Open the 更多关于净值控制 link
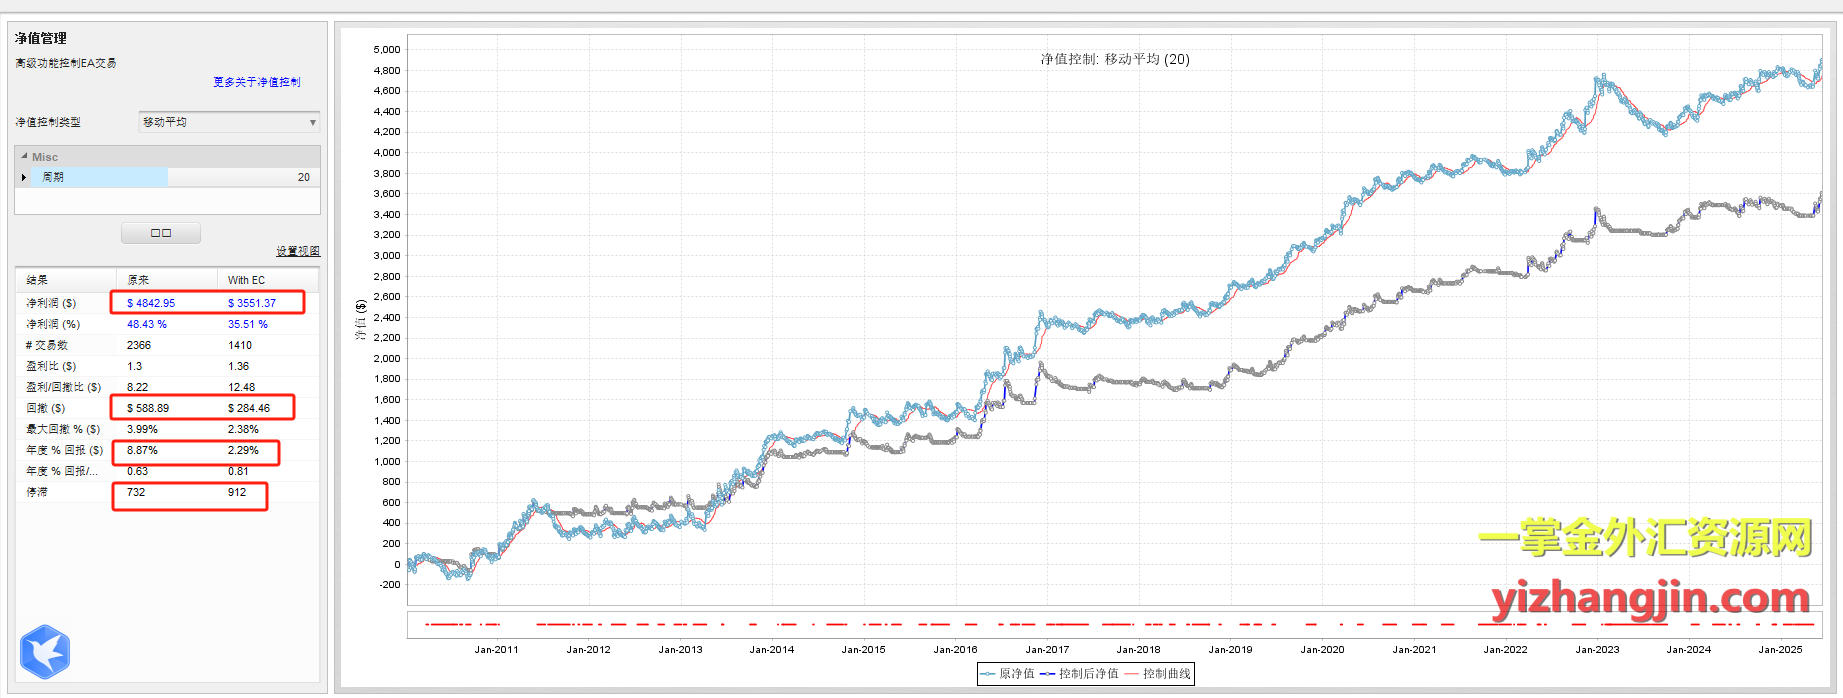Screen dimensions: 1843x698 [x=256, y=82]
